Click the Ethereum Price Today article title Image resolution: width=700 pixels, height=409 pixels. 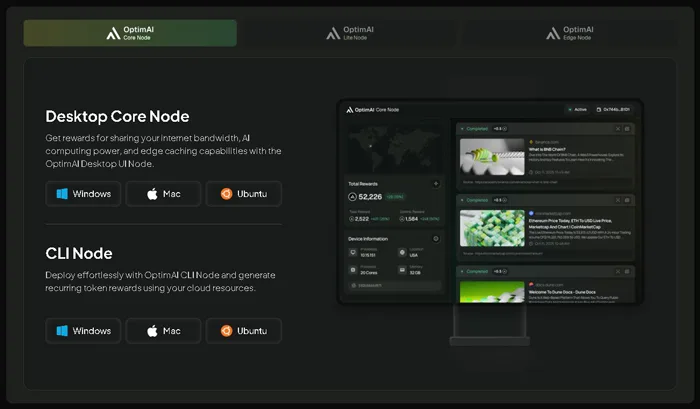click(571, 224)
